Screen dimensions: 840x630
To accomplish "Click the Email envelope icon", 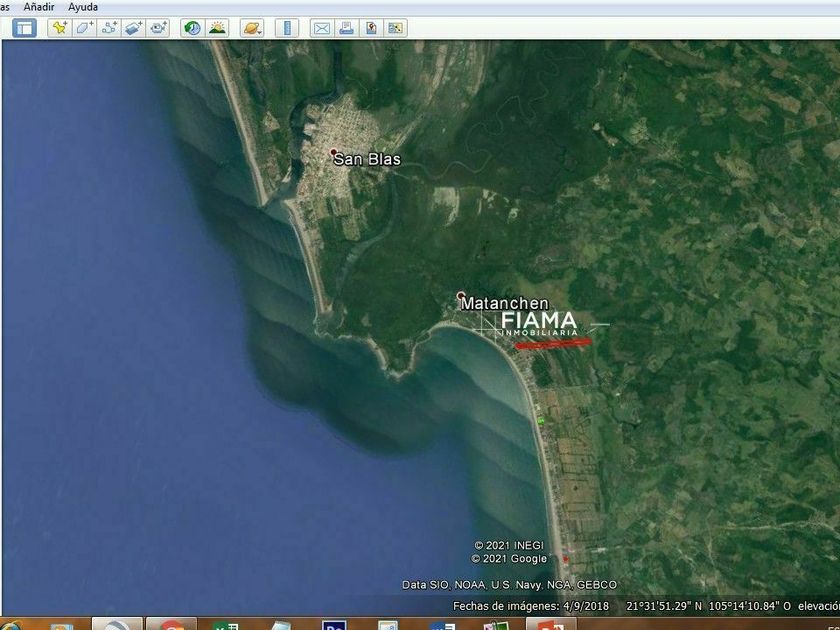I will (x=321, y=28).
